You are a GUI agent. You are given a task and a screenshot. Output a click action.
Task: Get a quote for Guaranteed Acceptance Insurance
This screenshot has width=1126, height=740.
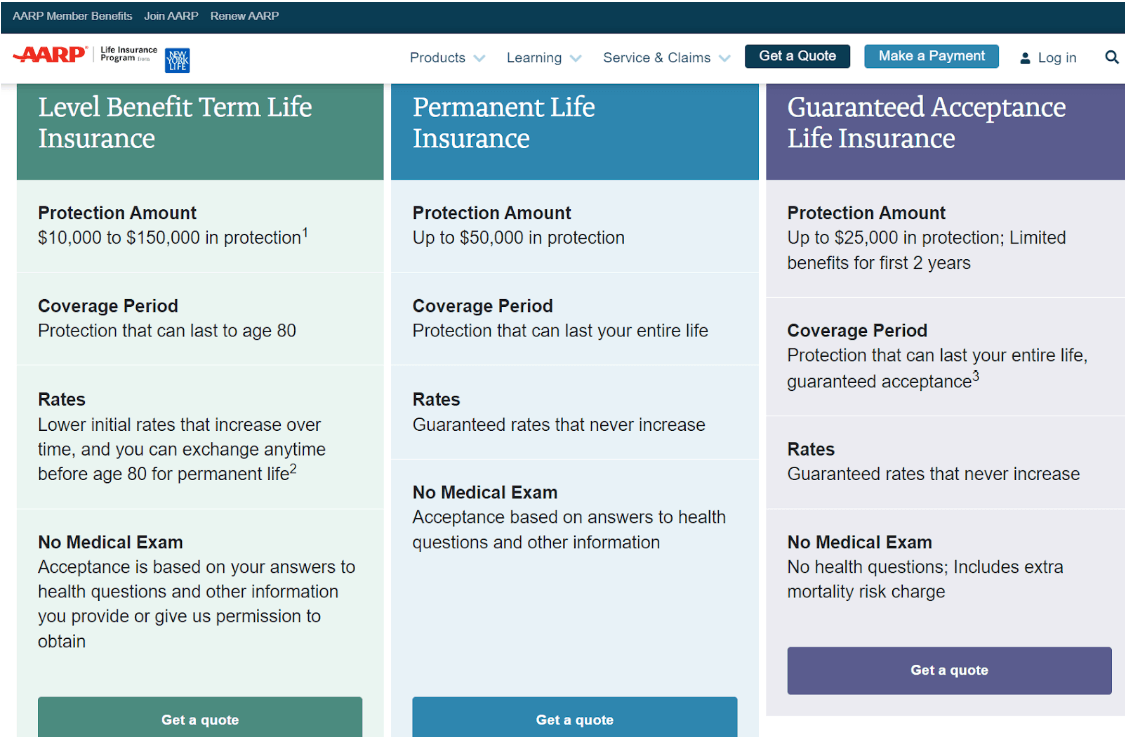click(x=949, y=670)
